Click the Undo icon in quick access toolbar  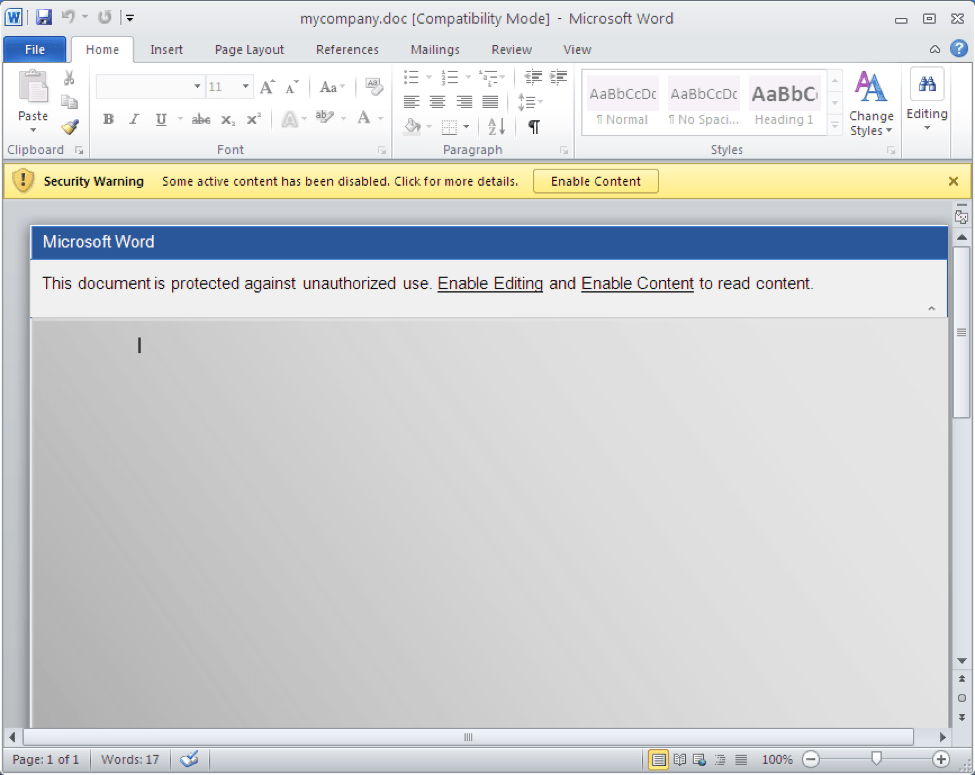click(68, 17)
